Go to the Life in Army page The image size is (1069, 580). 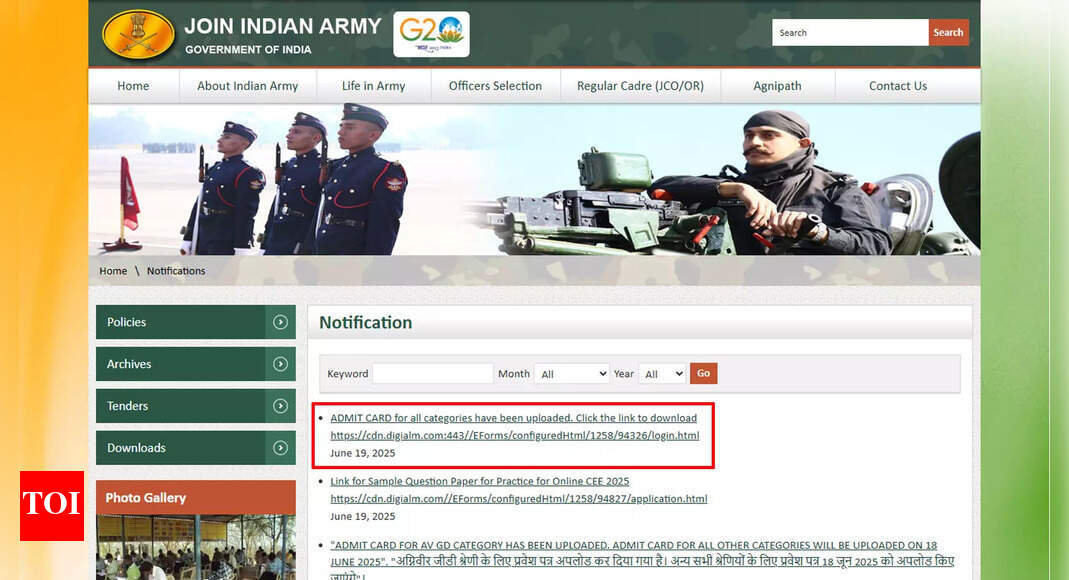tap(373, 86)
